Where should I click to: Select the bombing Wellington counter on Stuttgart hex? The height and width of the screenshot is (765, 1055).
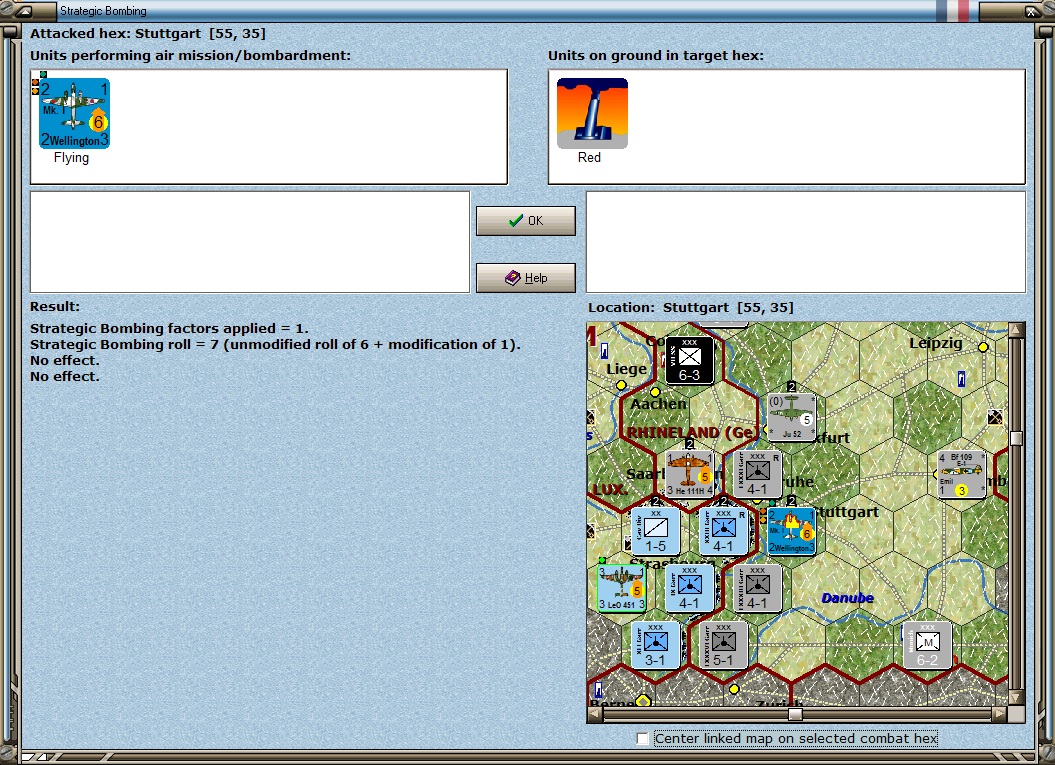pyautogui.click(x=791, y=531)
